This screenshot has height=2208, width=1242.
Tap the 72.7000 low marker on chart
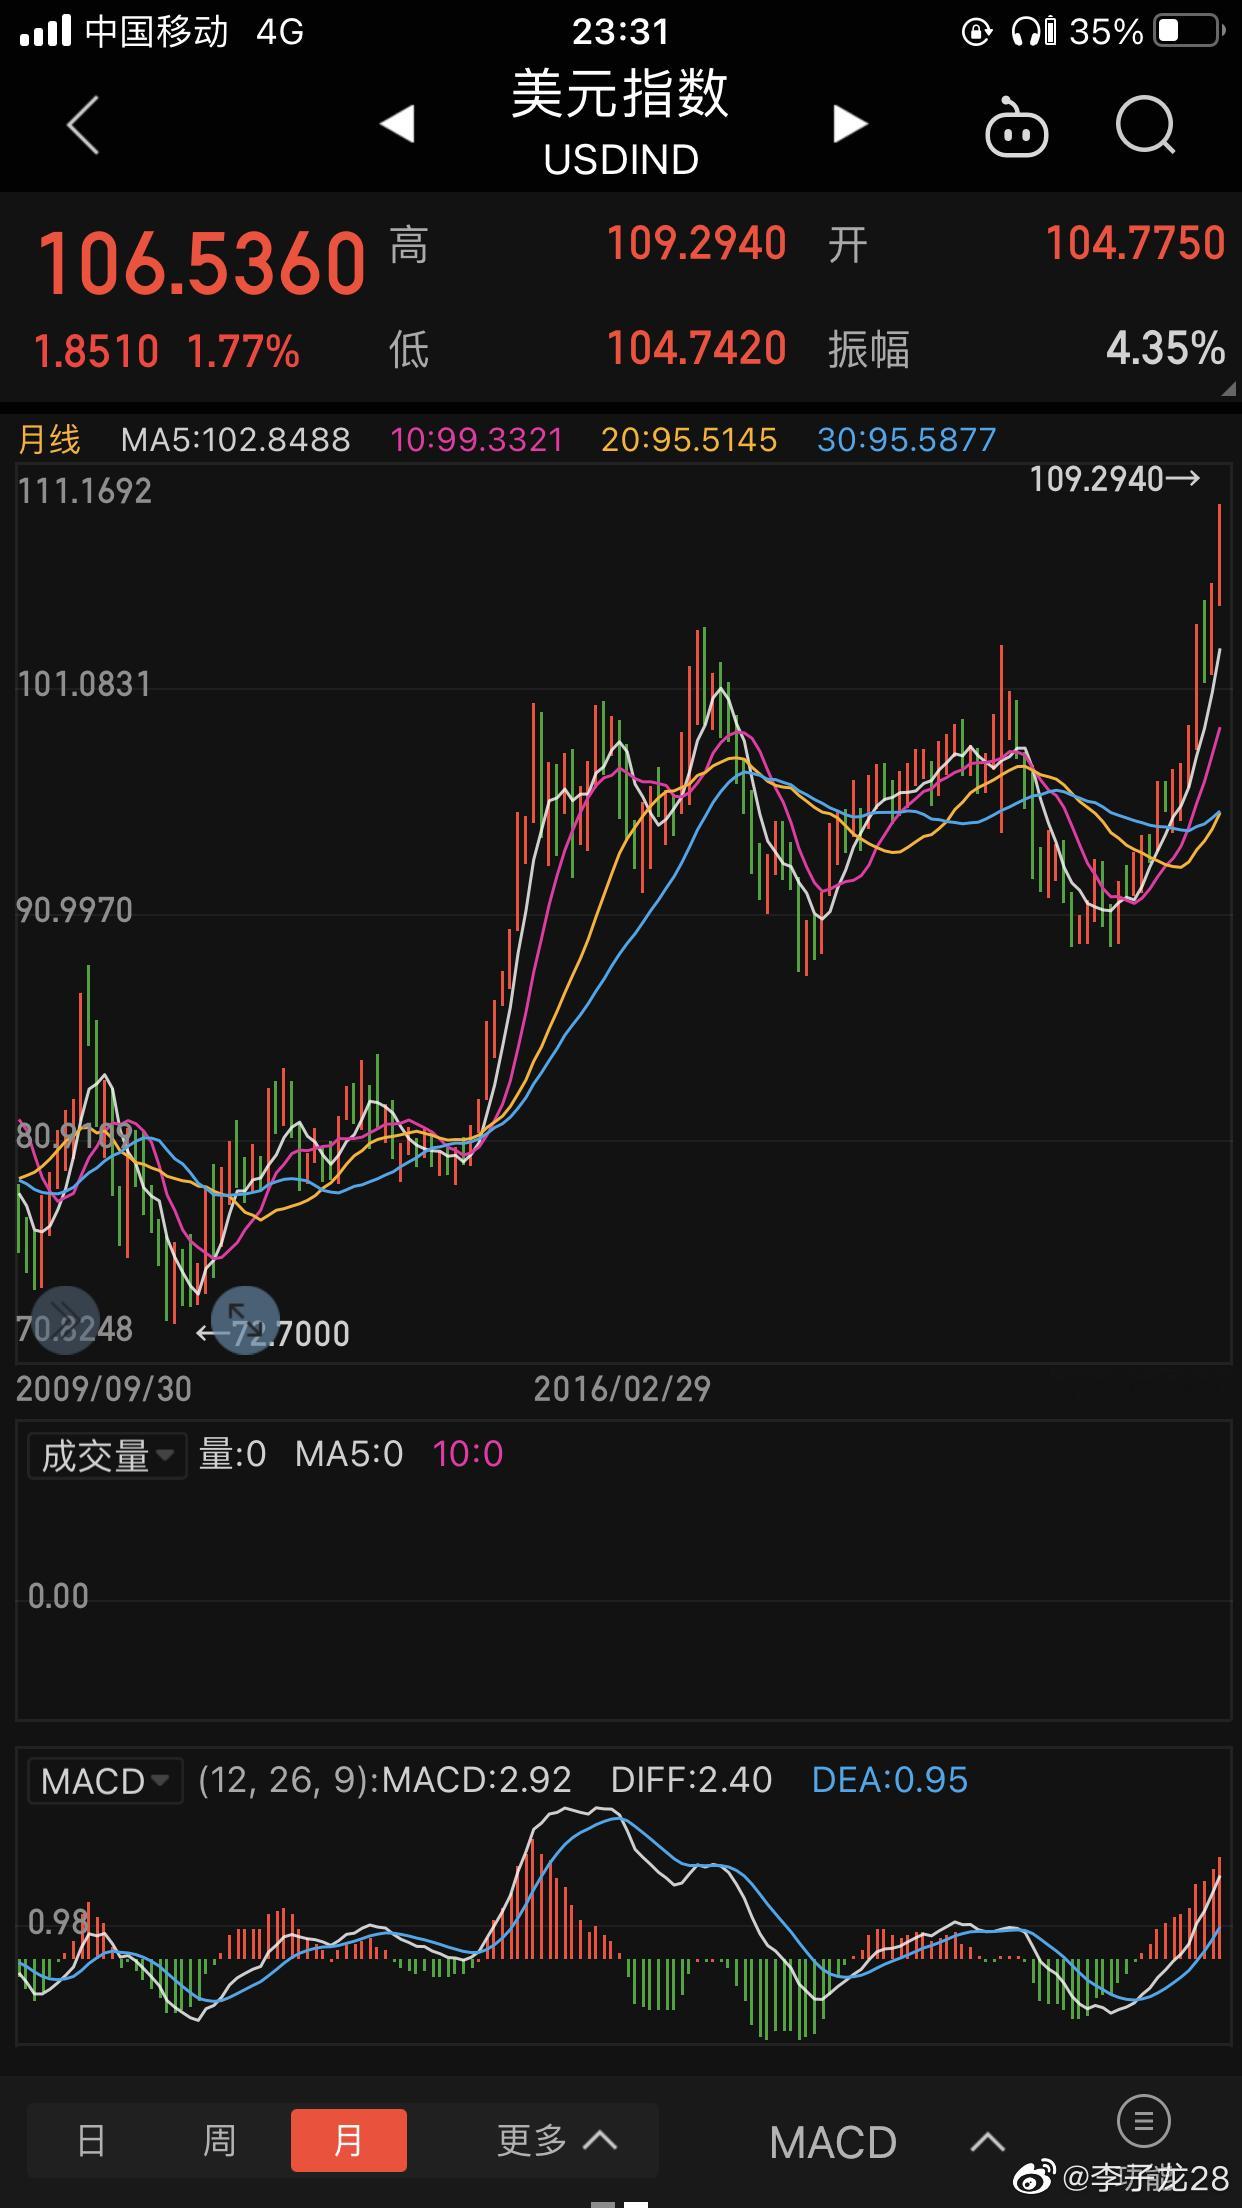coord(273,1334)
